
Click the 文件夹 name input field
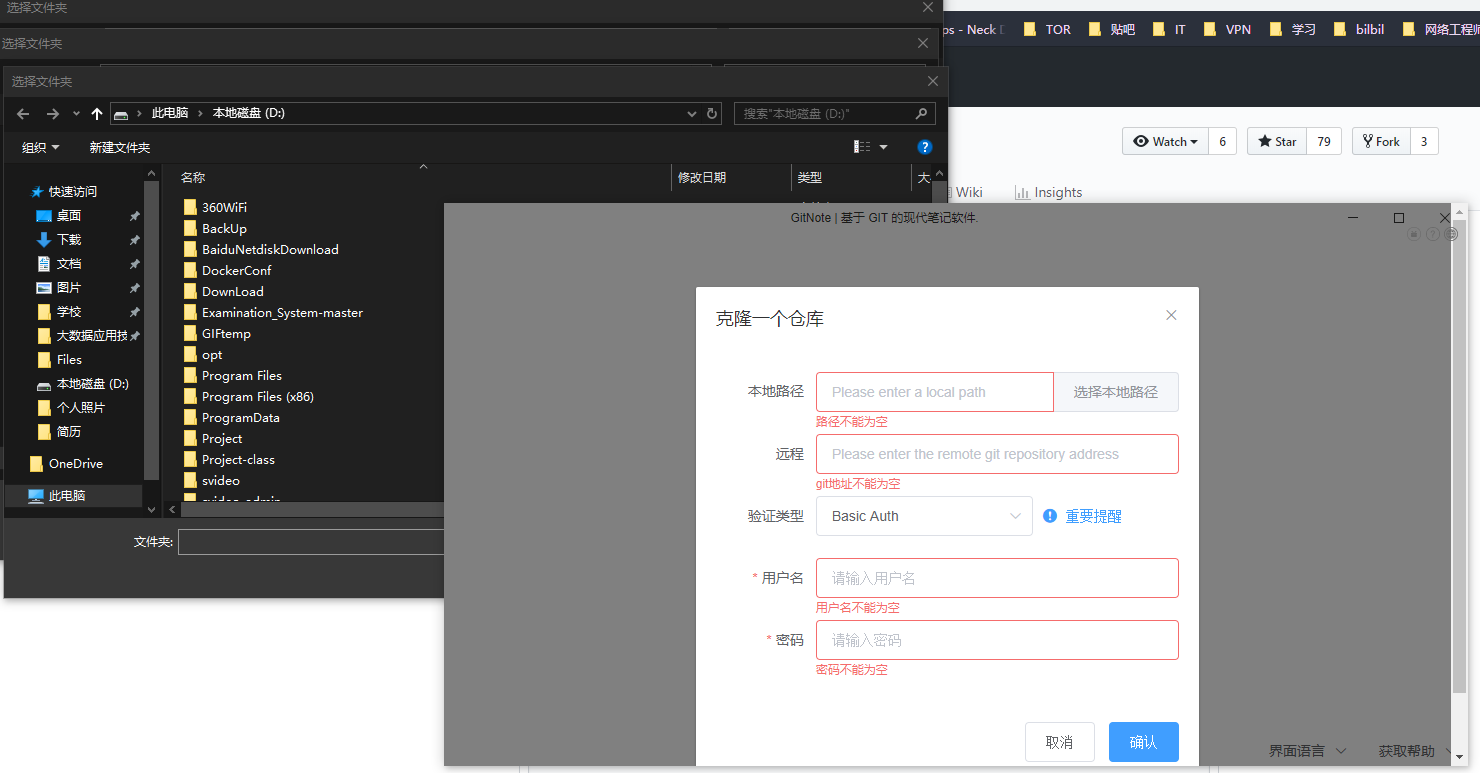[311, 542]
